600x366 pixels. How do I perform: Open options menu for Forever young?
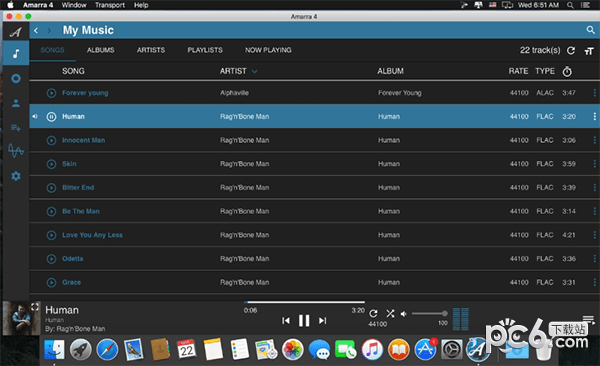594,93
